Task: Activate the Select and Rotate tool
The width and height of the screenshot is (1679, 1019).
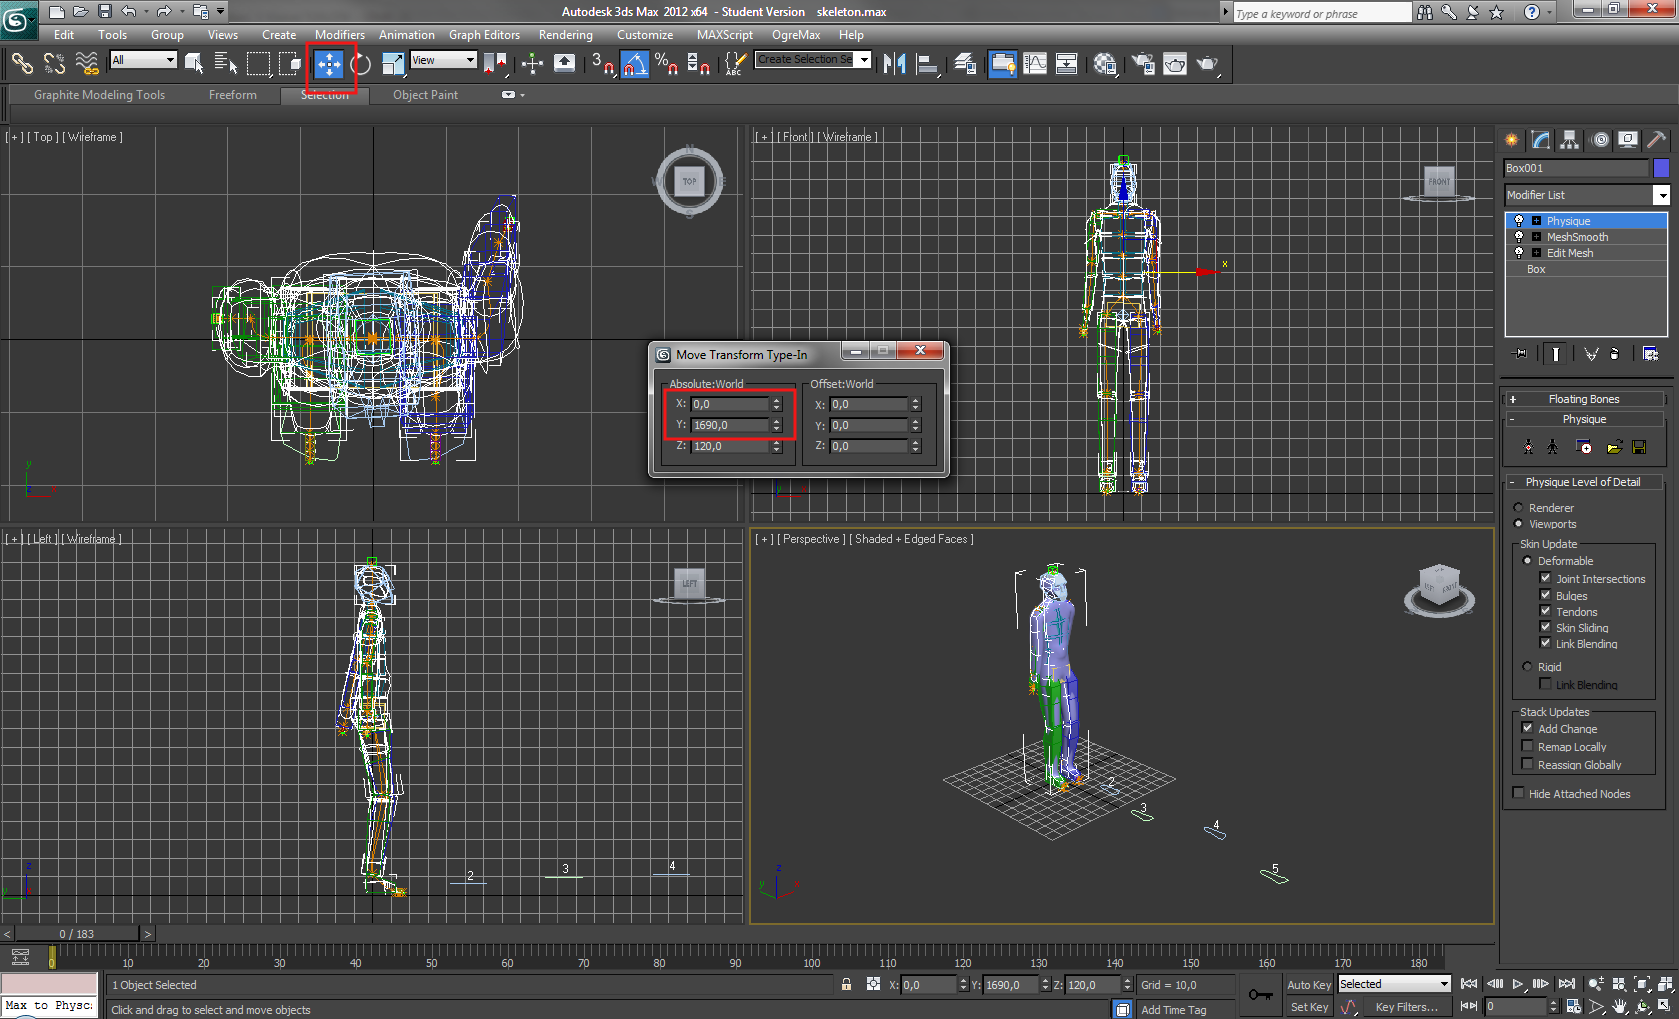Action: coord(360,64)
